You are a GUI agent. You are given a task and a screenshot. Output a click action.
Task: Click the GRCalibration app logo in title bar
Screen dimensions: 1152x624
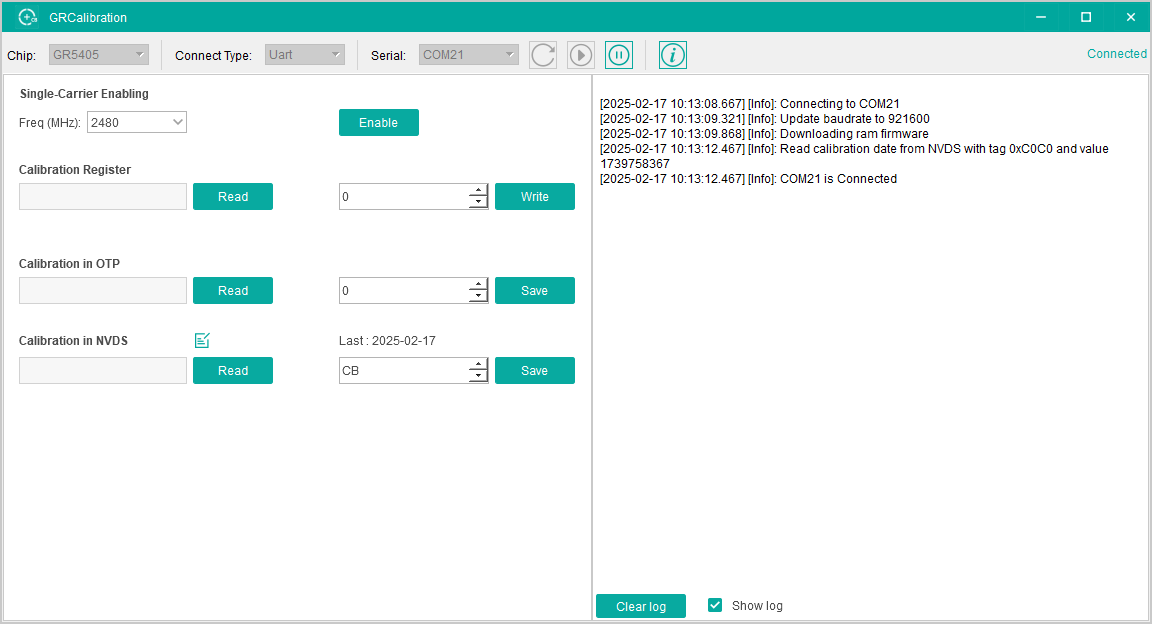pos(28,17)
